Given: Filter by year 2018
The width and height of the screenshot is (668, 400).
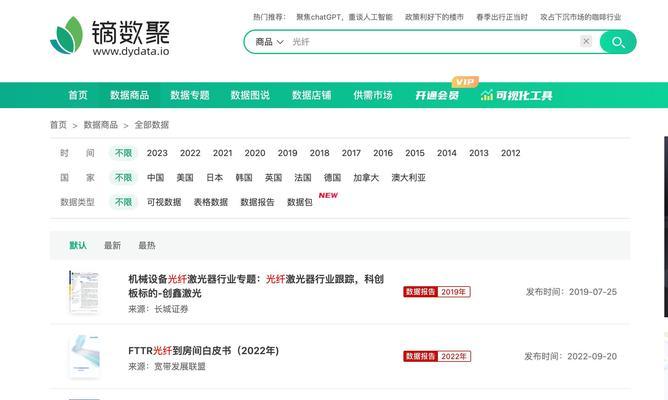Looking at the screenshot, I should [320, 153].
